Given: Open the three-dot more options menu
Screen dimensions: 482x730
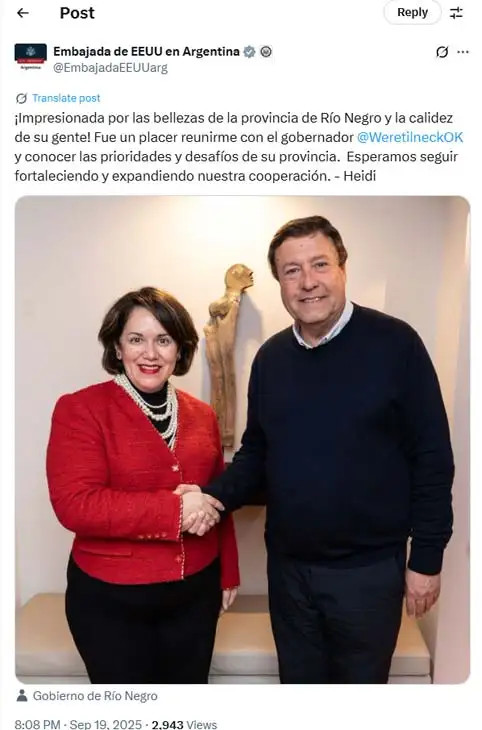Looking at the screenshot, I should click(463, 52).
